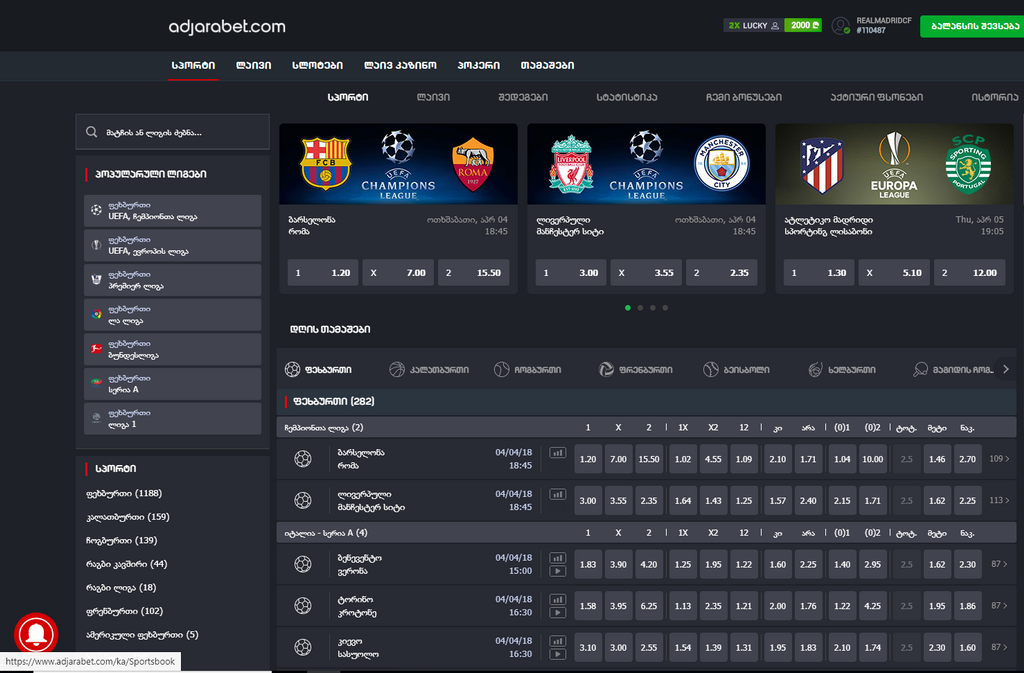
Task: Select the hockey sport icon tab
Action: 816,369
